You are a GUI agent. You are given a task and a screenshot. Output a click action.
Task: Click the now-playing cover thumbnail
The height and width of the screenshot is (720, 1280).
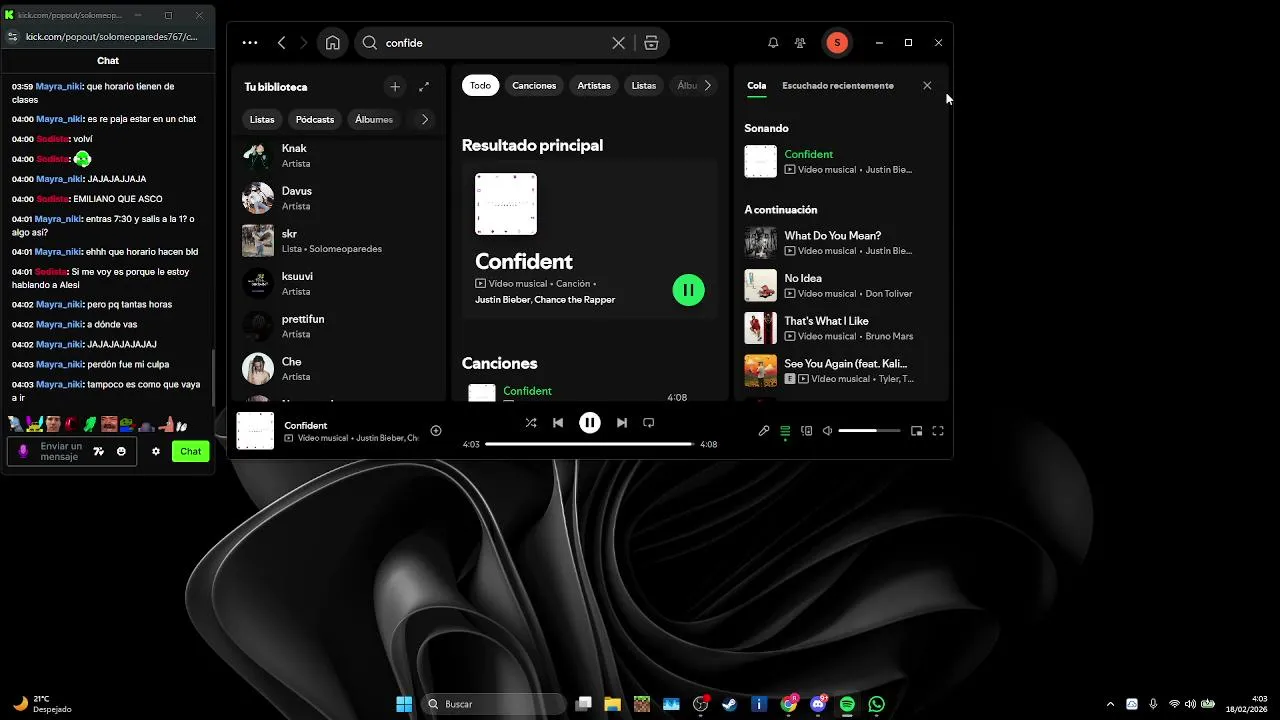255,431
